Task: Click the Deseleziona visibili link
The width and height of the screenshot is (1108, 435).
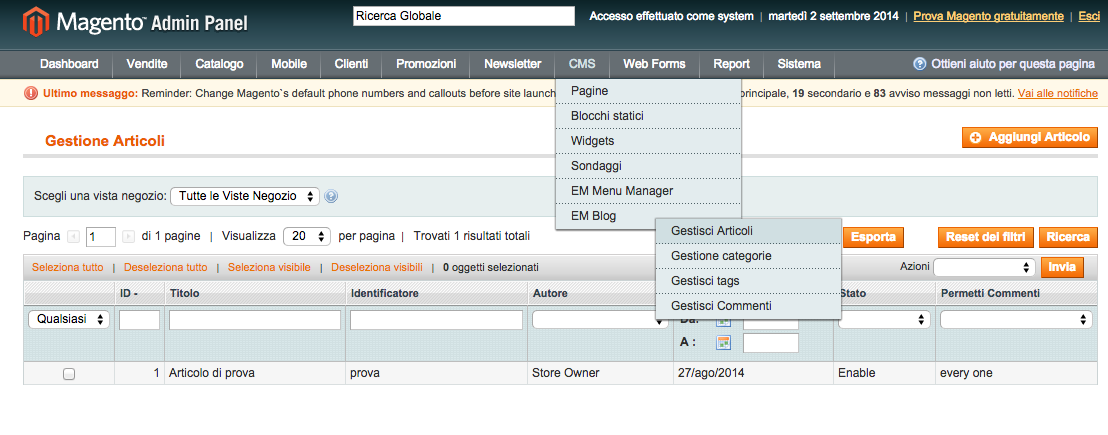Action: (x=377, y=268)
